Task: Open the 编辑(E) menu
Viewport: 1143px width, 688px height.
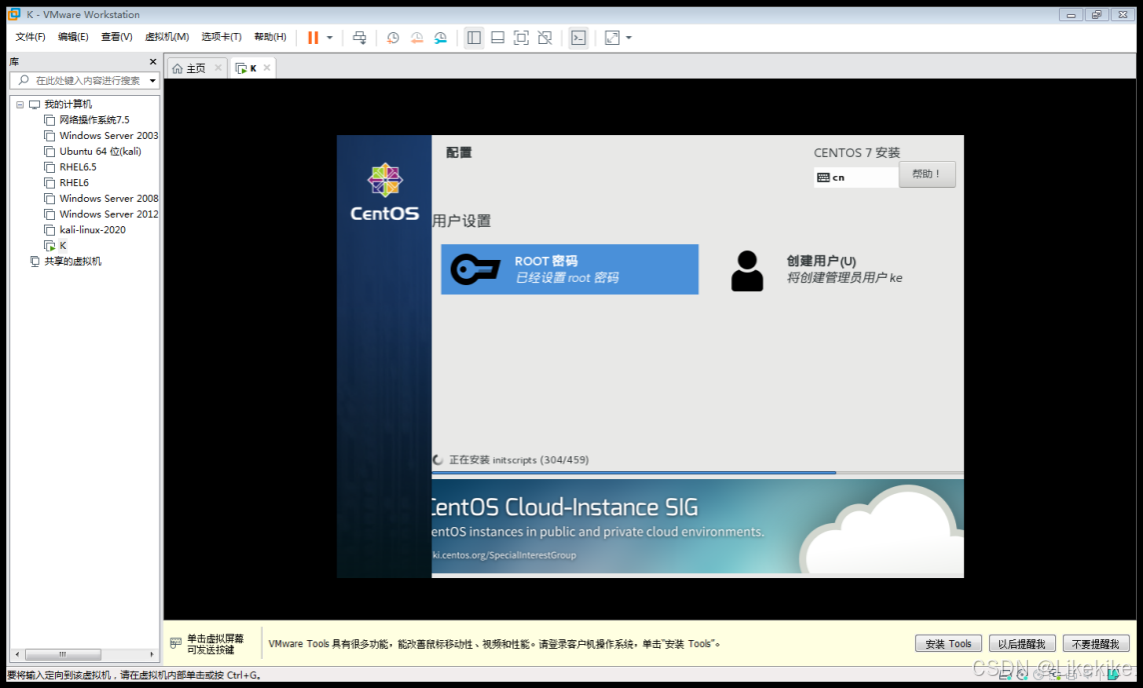Action: pyautogui.click(x=73, y=37)
